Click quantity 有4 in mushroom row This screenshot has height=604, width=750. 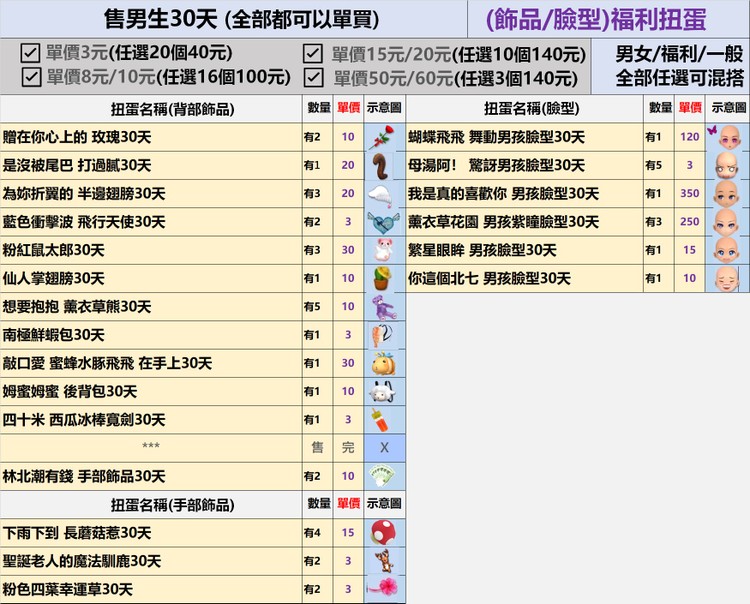[312, 533]
